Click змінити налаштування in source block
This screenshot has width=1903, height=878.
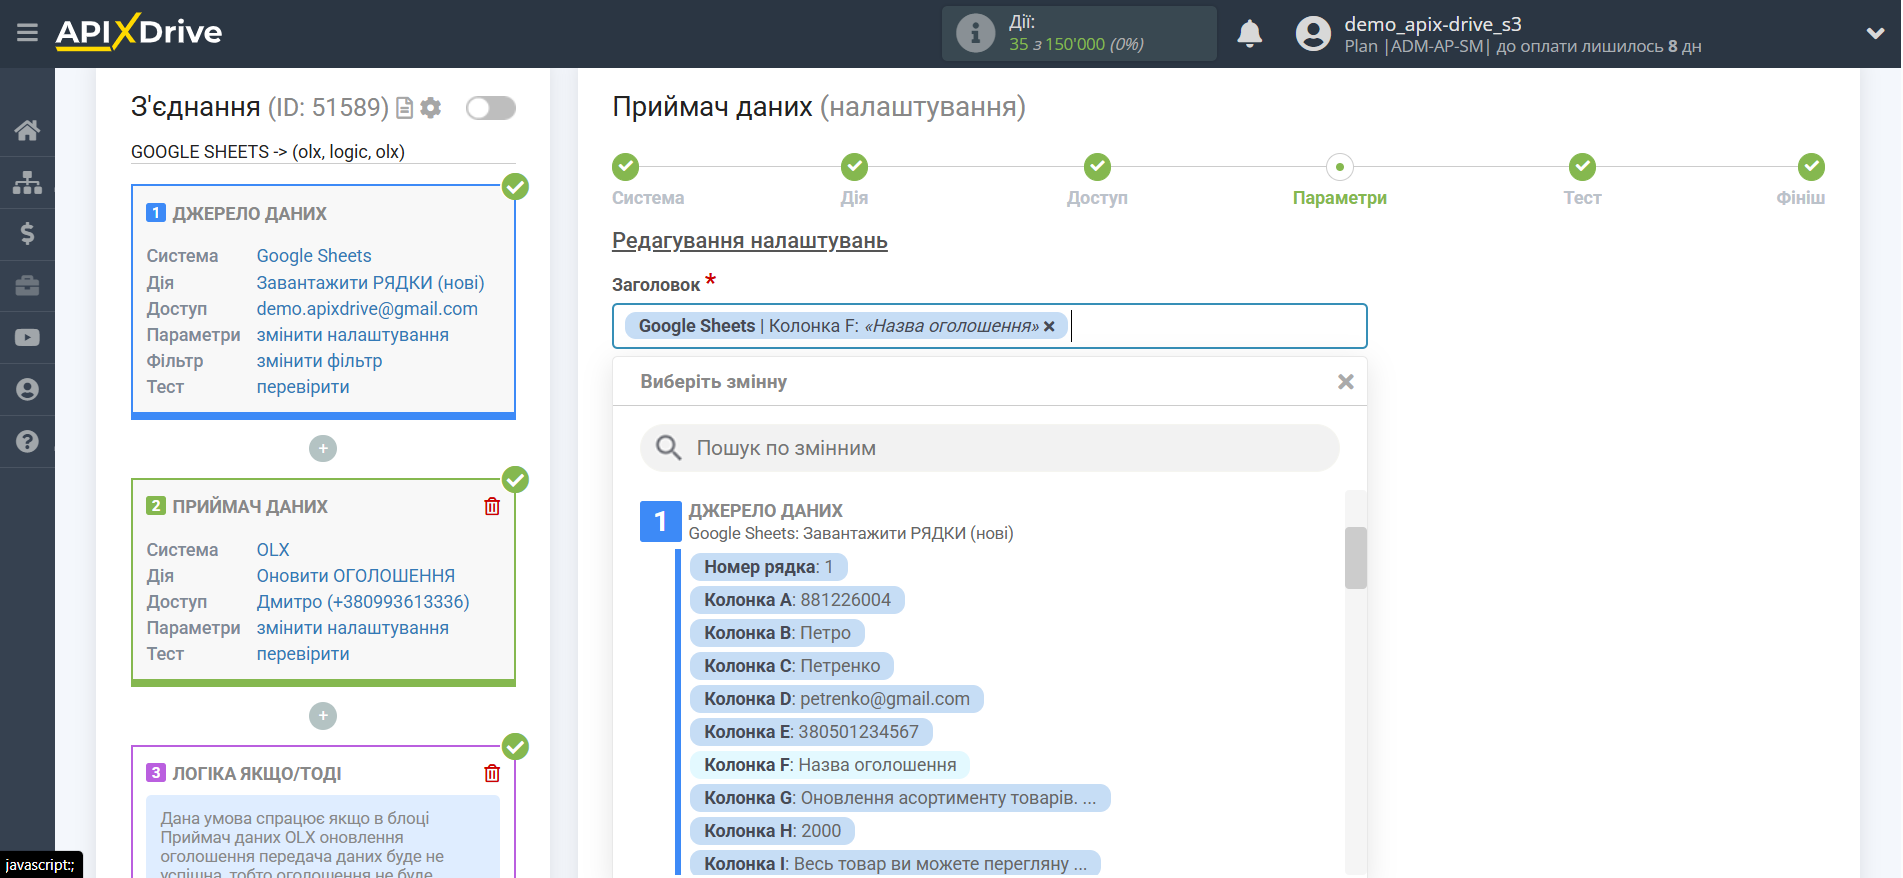pos(352,335)
